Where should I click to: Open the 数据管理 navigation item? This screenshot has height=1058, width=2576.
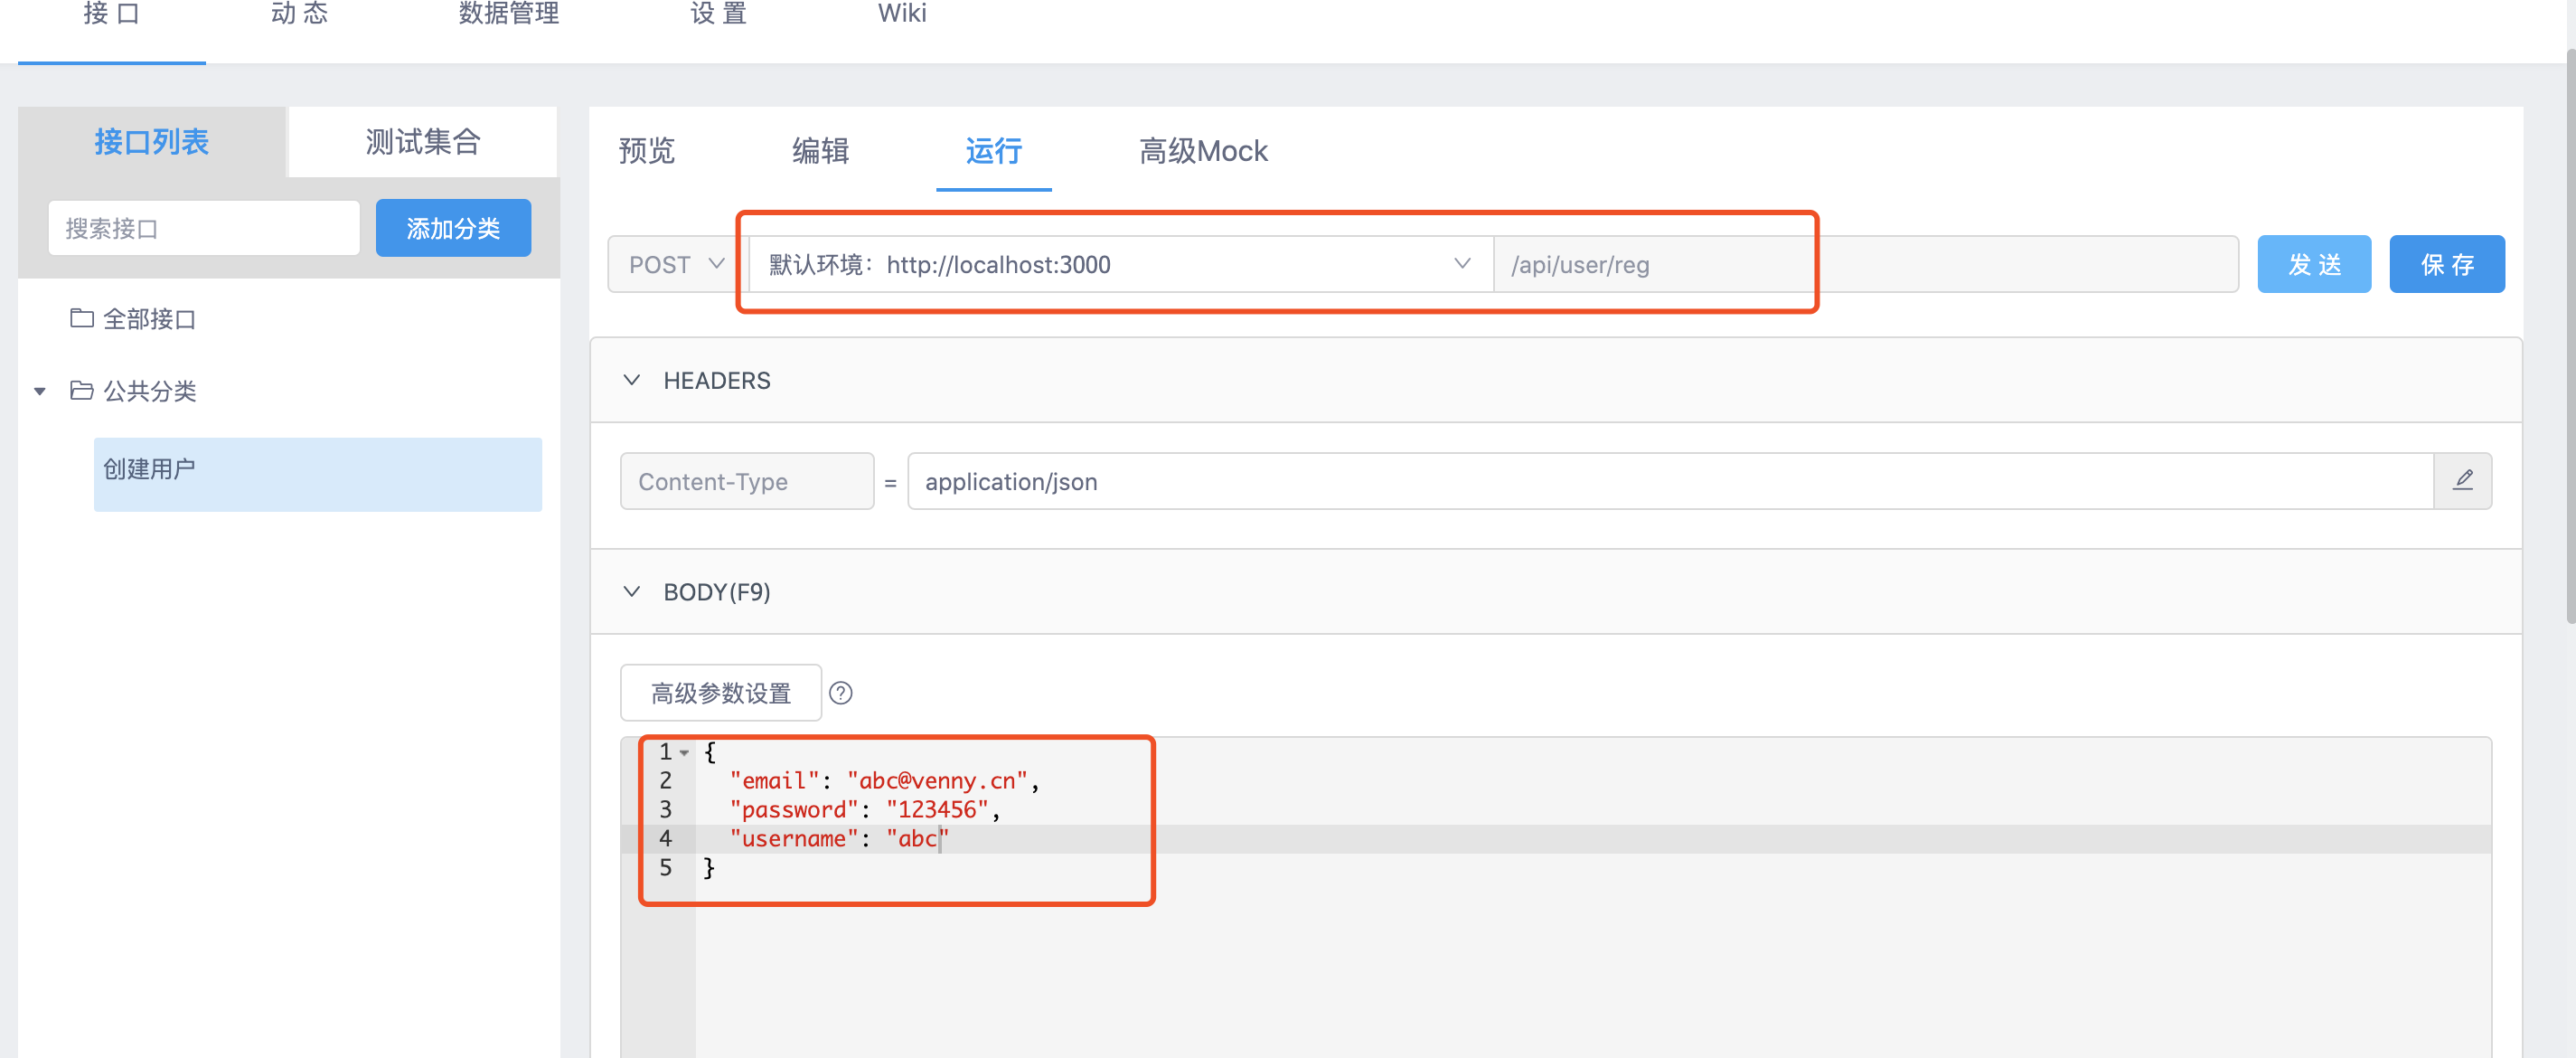508,14
